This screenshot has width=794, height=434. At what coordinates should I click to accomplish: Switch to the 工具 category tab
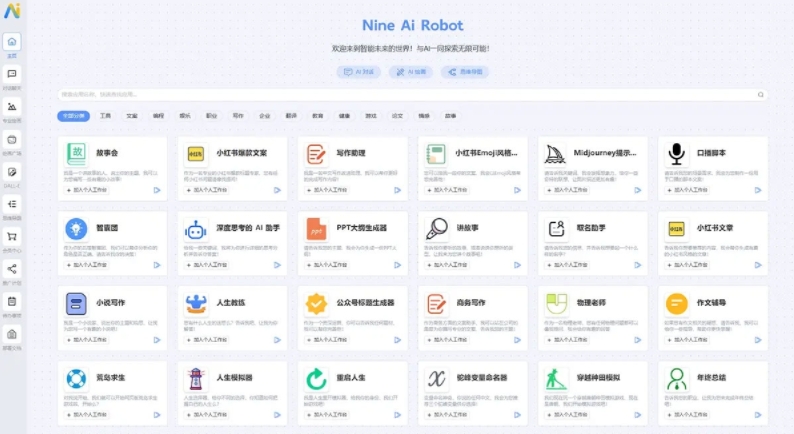click(106, 116)
